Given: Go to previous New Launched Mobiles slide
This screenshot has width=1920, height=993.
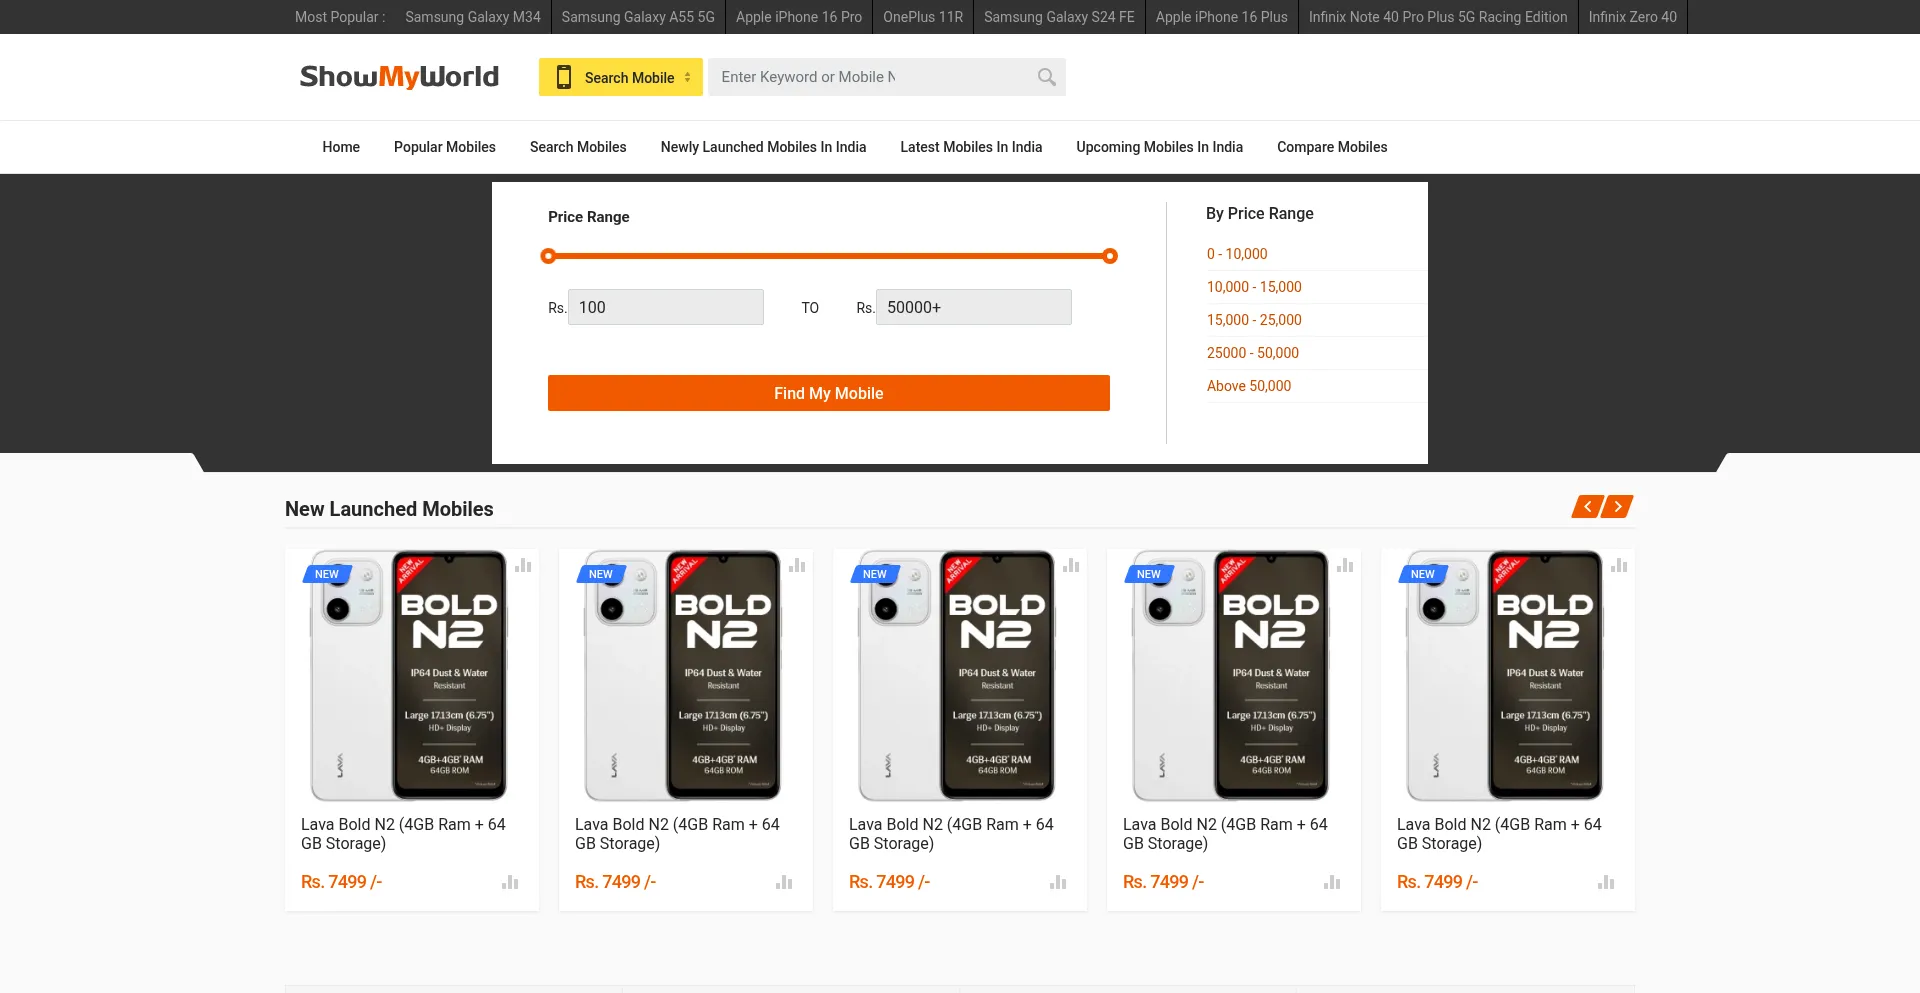Looking at the screenshot, I should pyautogui.click(x=1587, y=507).
